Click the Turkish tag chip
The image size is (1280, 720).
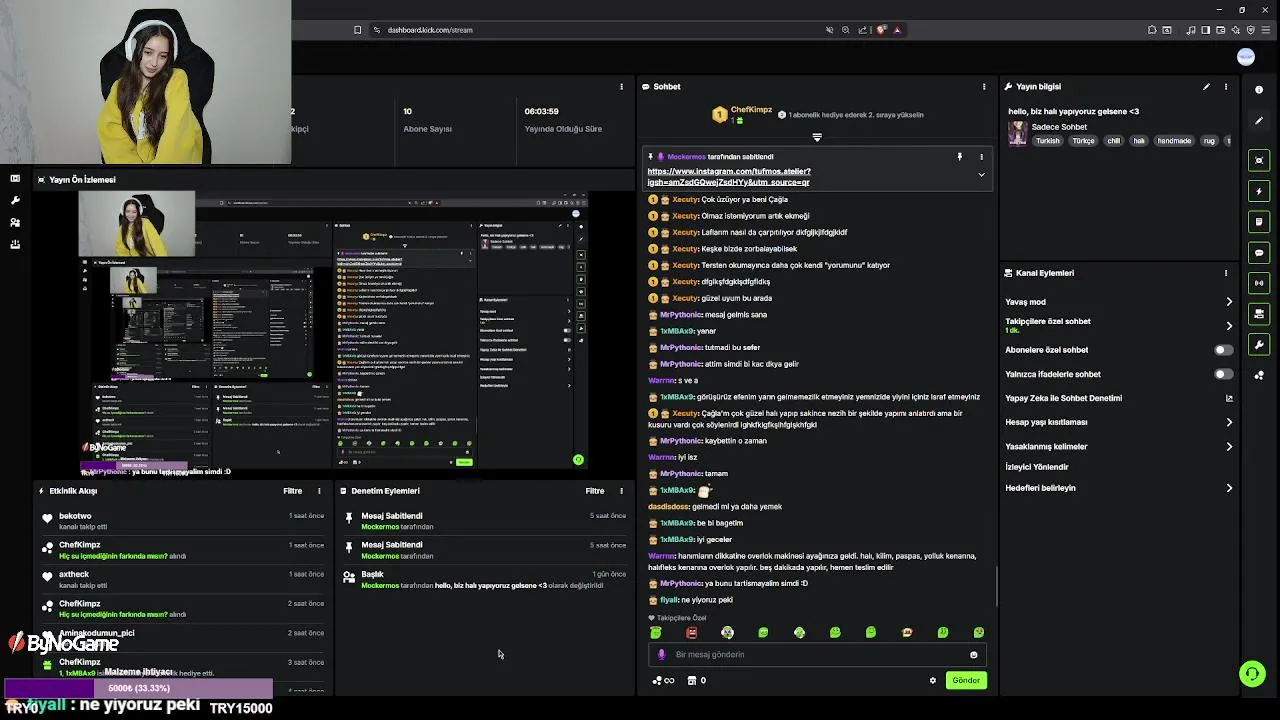tap(1048, 141)
